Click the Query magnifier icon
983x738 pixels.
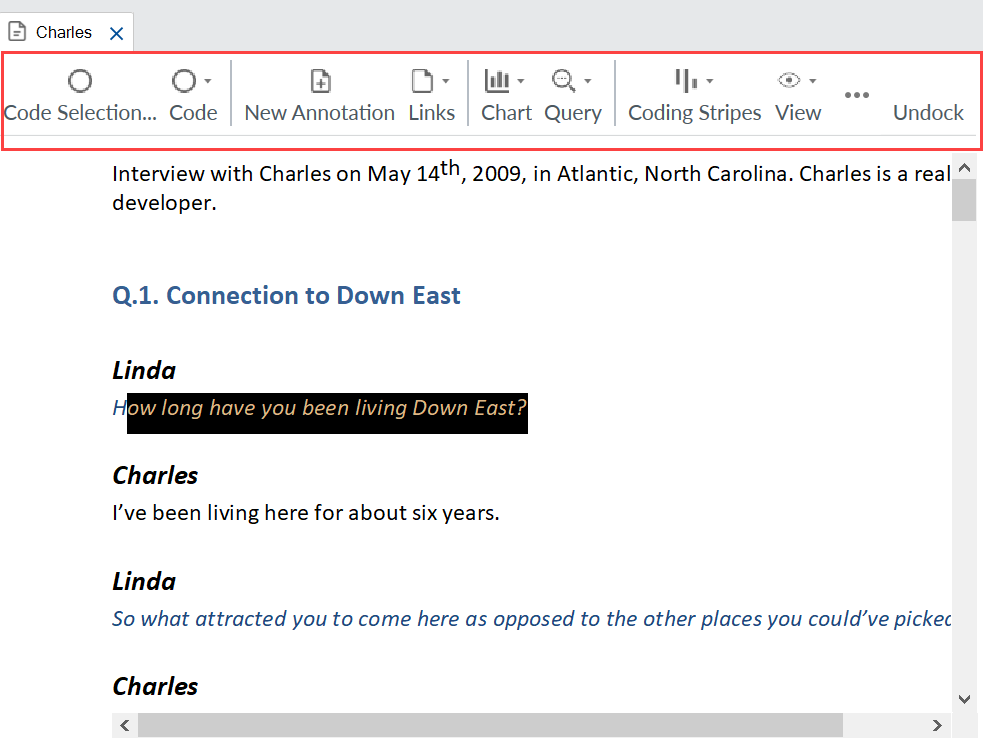click(564, 81)
